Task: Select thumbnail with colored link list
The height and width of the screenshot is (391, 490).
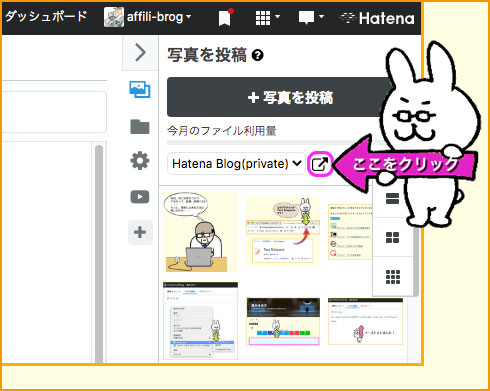Action: [350, 232]
